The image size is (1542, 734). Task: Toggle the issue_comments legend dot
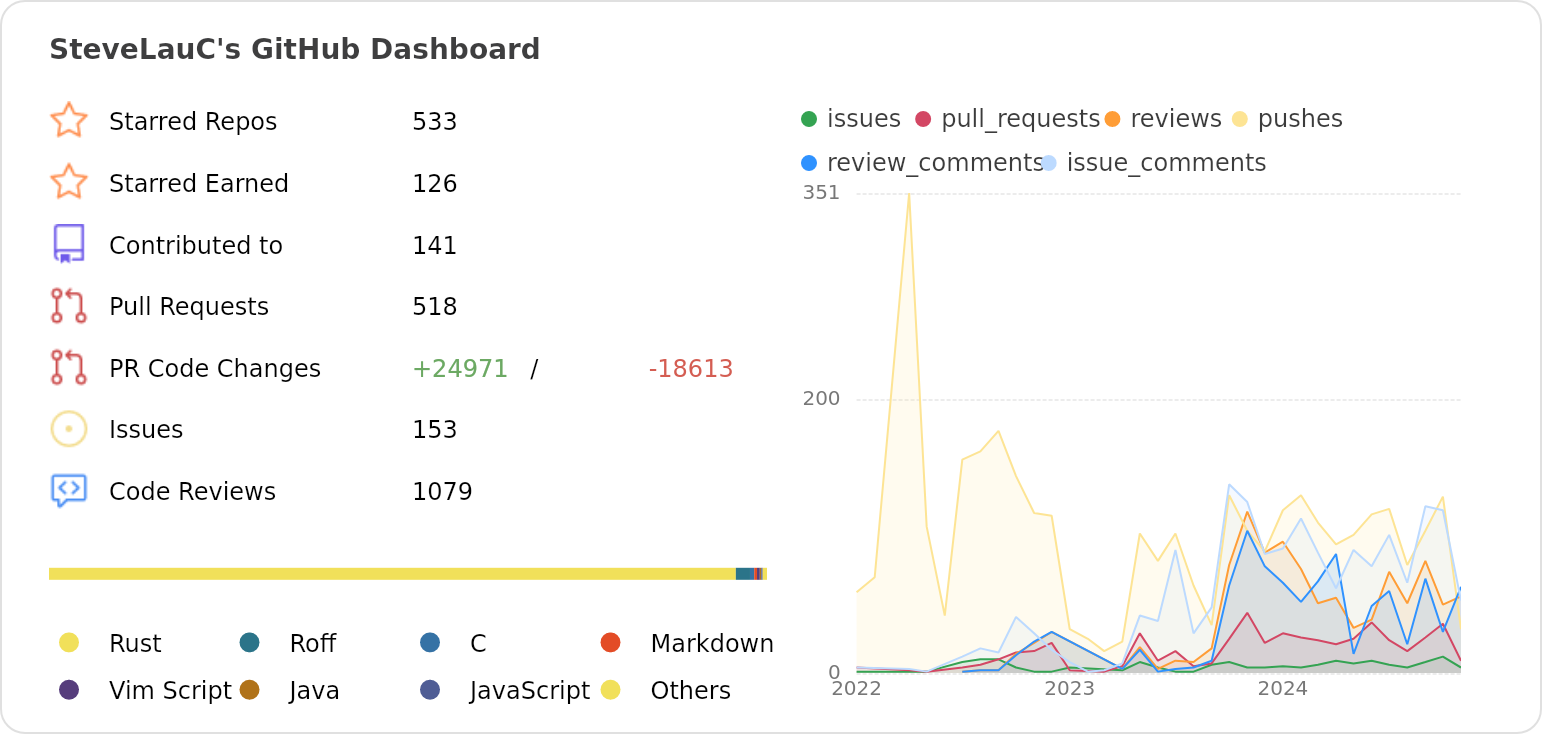click(x=1048, y=162)
